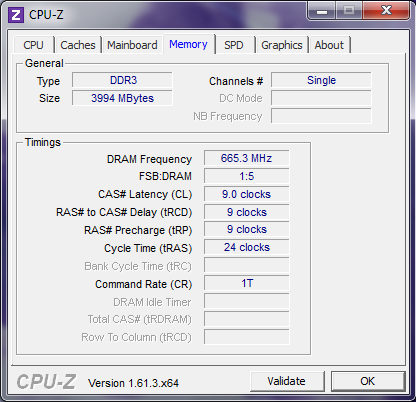Select the Memory tab
Viewport: 416px width, 402px height.
(x=188, y=44)
